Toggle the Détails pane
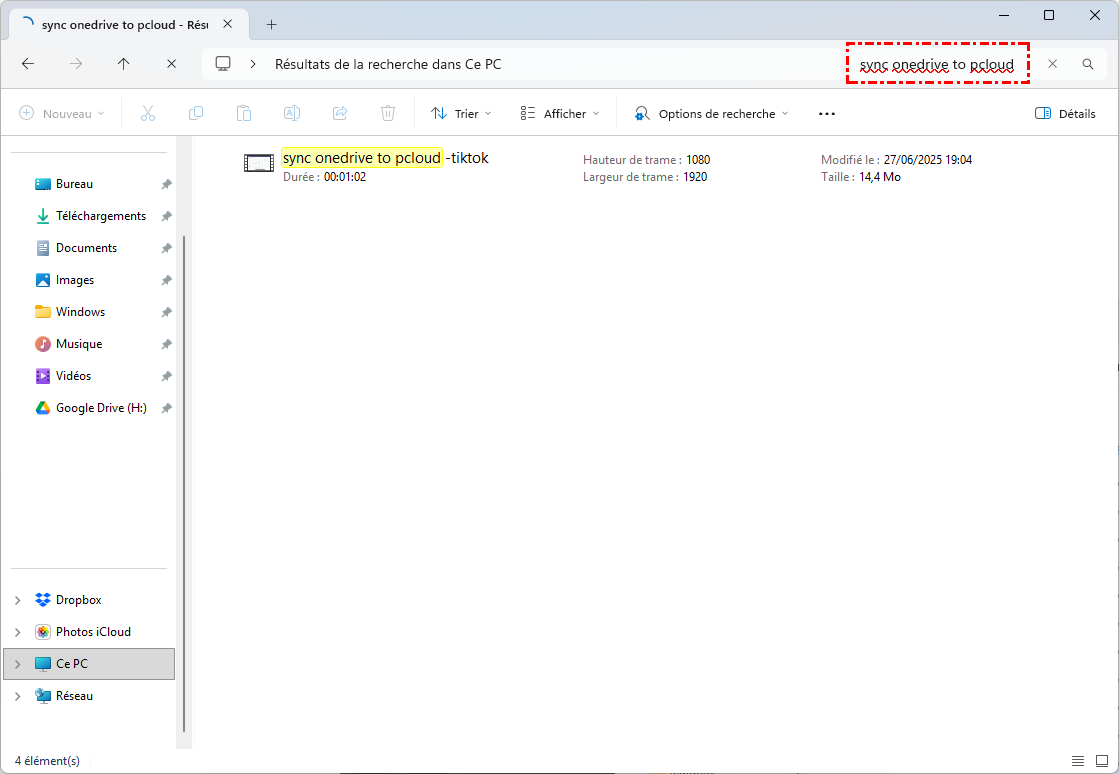Image resolution: width=1119 pixels, height=774 pixels. pyautogui.click(x=1065, y=114)
